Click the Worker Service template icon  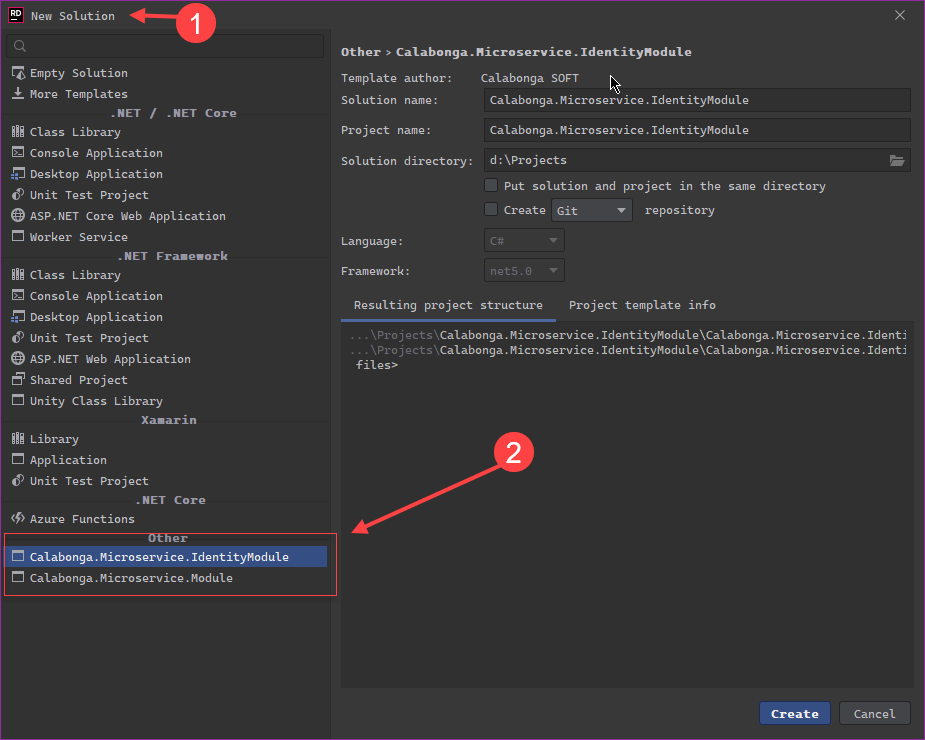18,237
